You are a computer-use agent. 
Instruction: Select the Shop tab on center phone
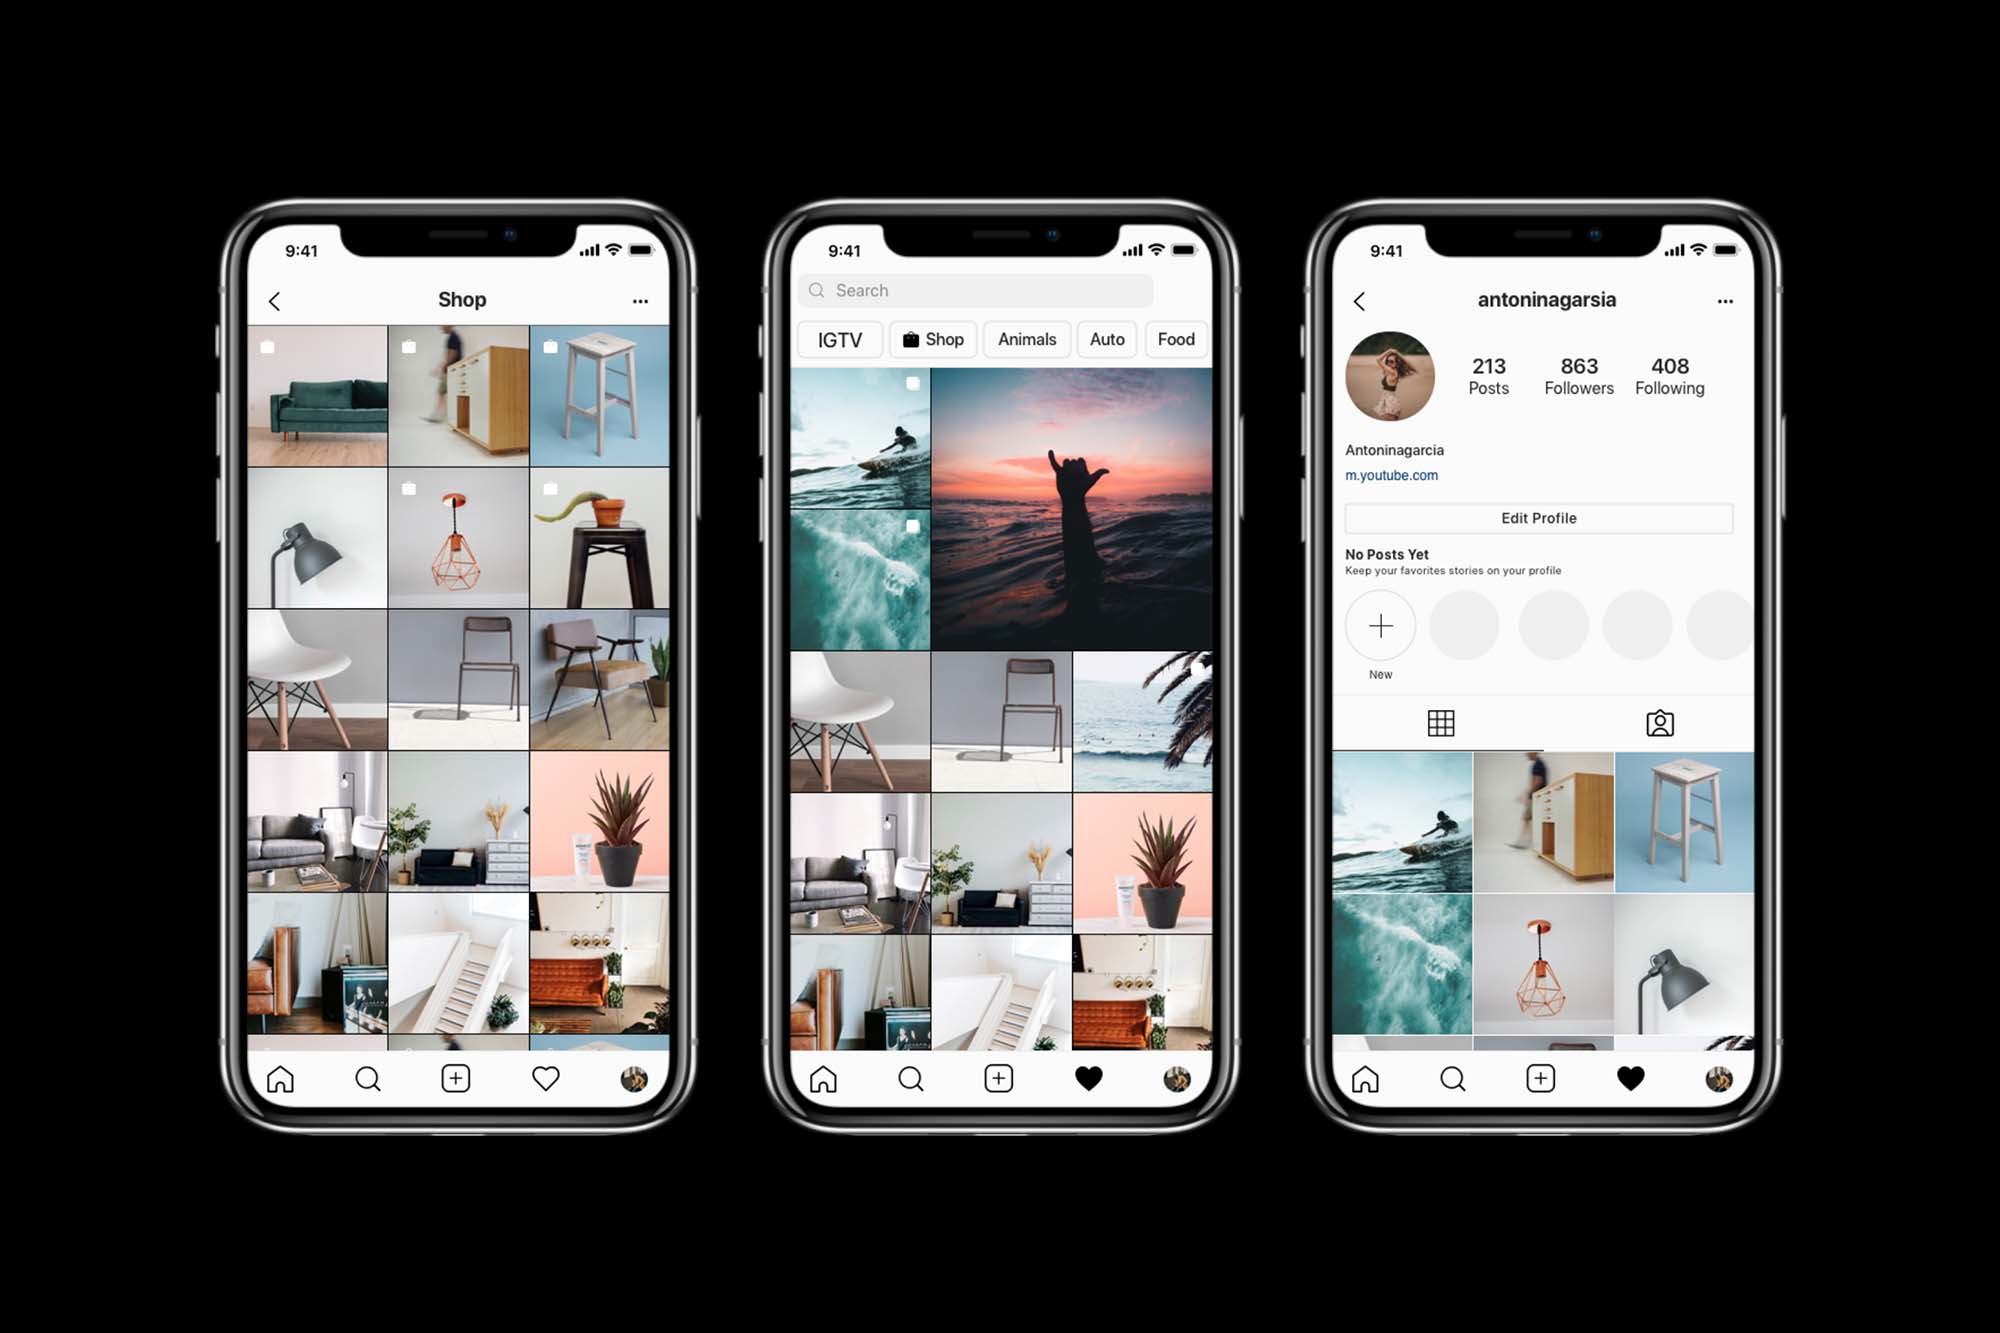click(935, 339)
